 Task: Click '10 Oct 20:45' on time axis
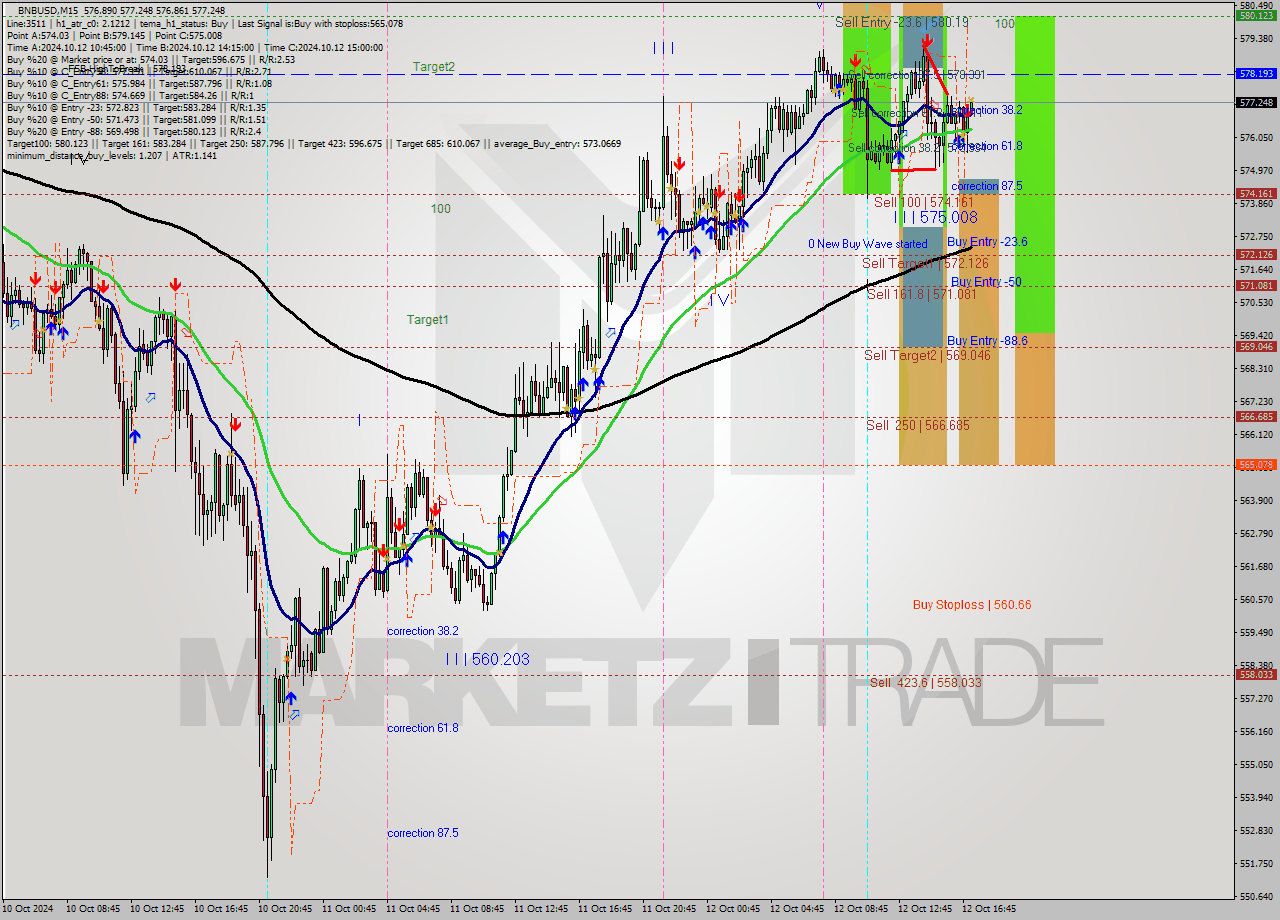point(284,909)
